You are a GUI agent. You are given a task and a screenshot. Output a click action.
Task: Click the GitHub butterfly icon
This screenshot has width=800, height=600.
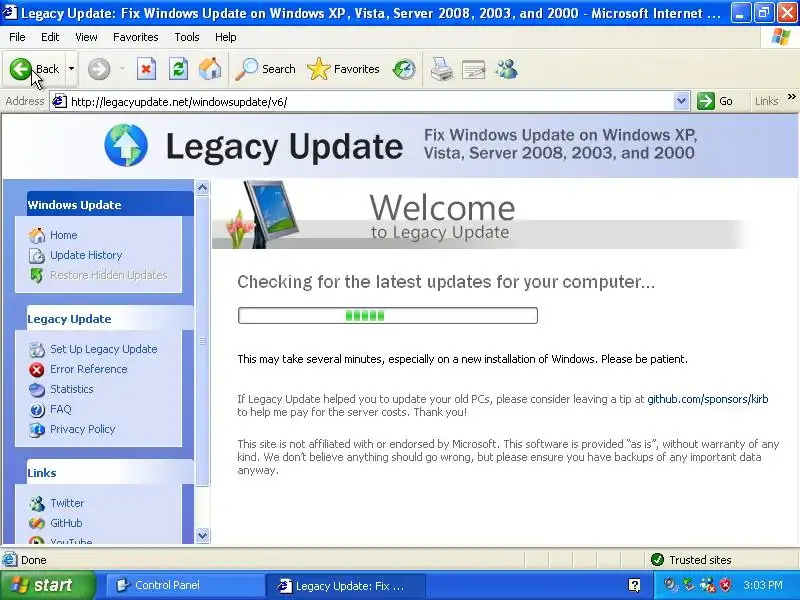37,523
